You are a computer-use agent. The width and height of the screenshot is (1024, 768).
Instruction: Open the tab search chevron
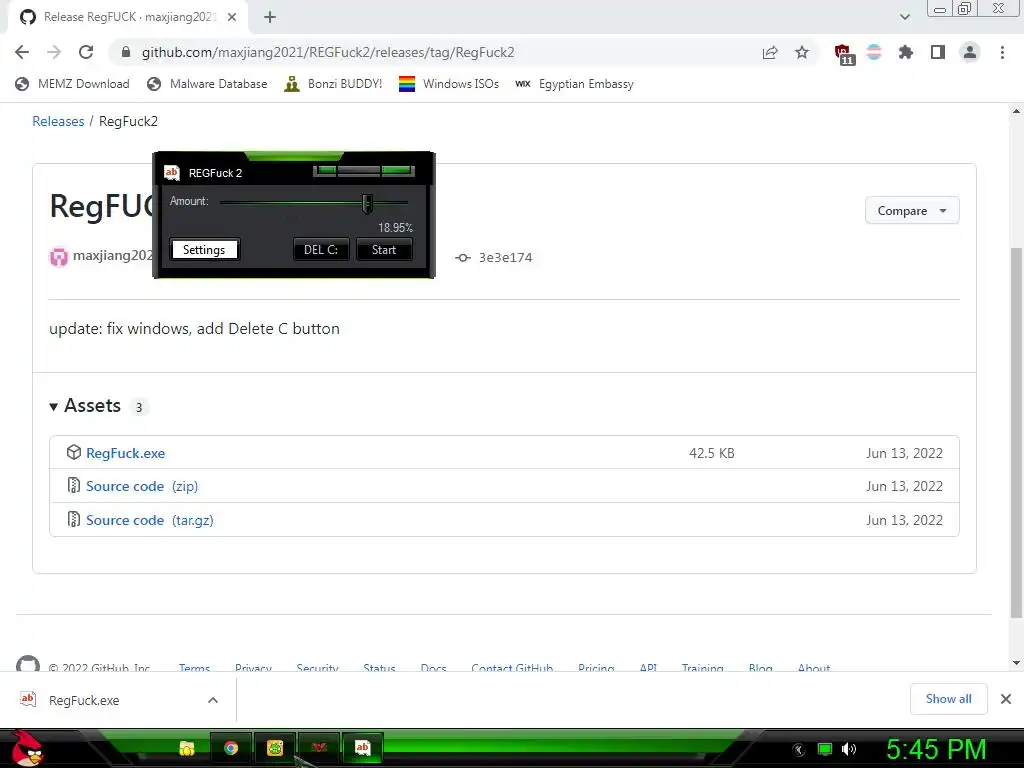(x=904, y=17)
